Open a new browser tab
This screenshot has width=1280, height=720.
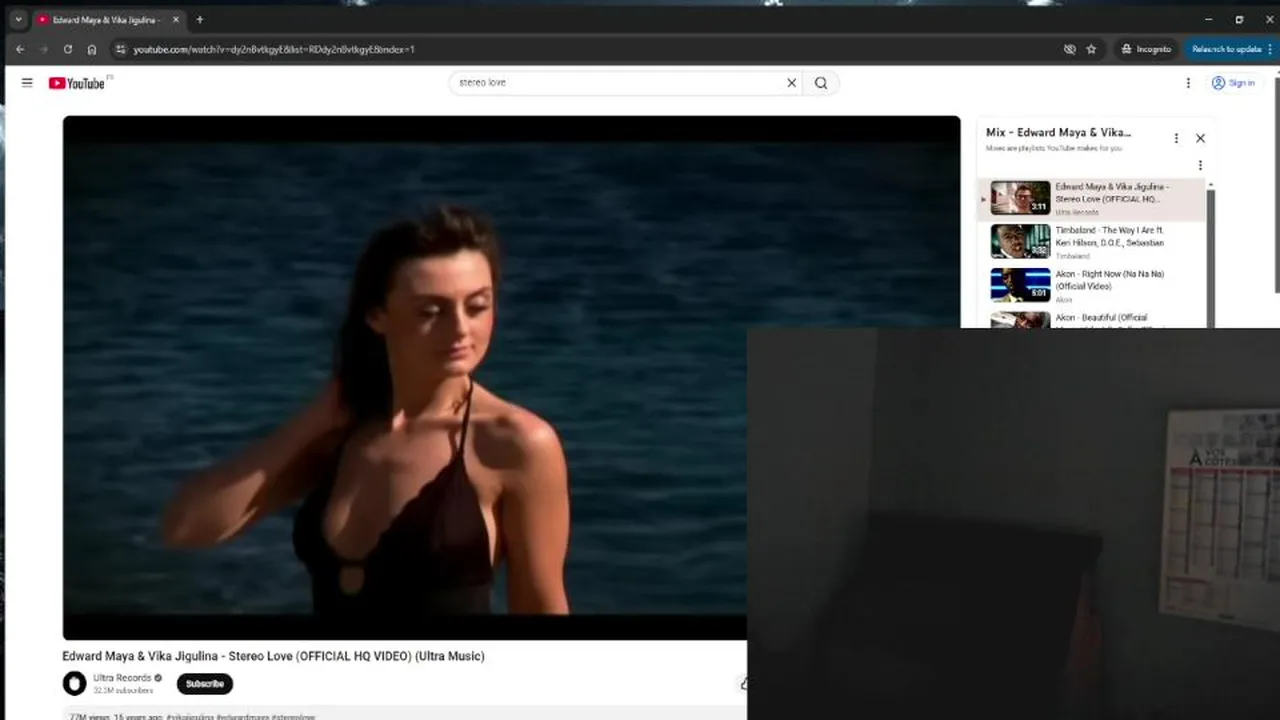click(x=199, y=19)
